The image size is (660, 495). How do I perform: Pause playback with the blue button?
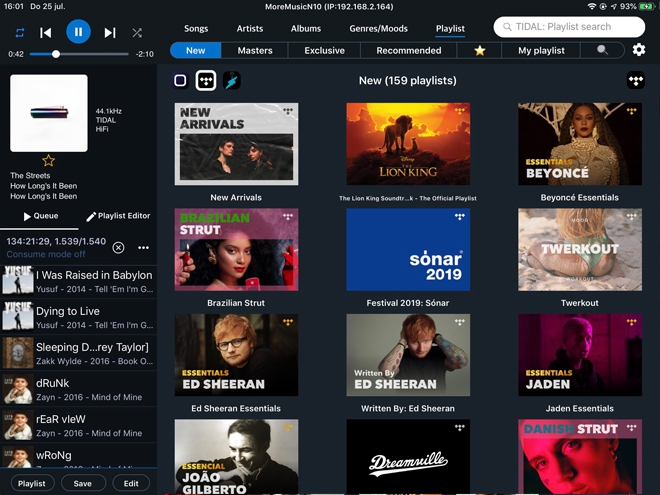click(78, 32)
